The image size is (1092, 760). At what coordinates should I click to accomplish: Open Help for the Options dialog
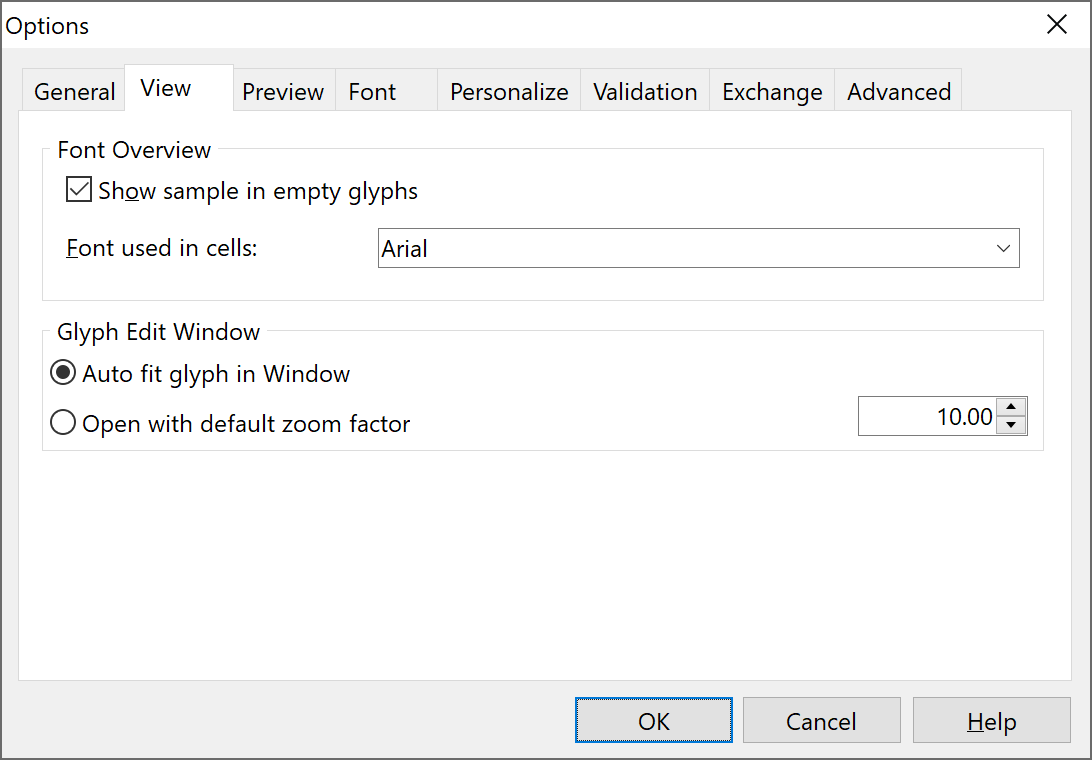pyautogui.click(x=992, y=720)
